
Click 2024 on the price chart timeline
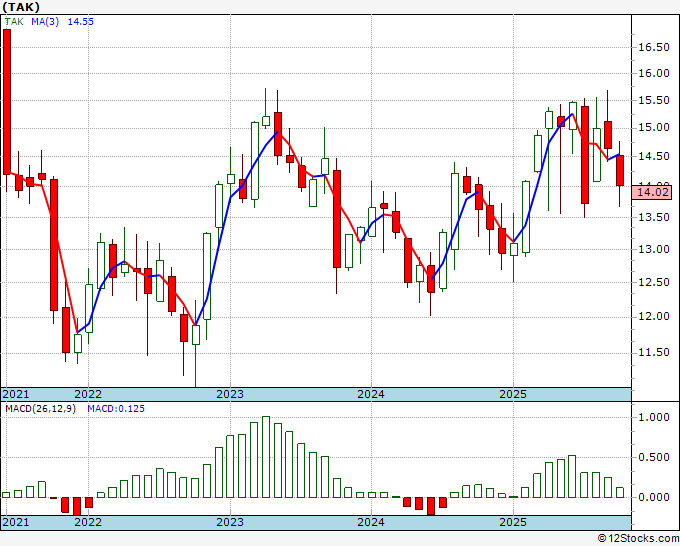(371, 394)
